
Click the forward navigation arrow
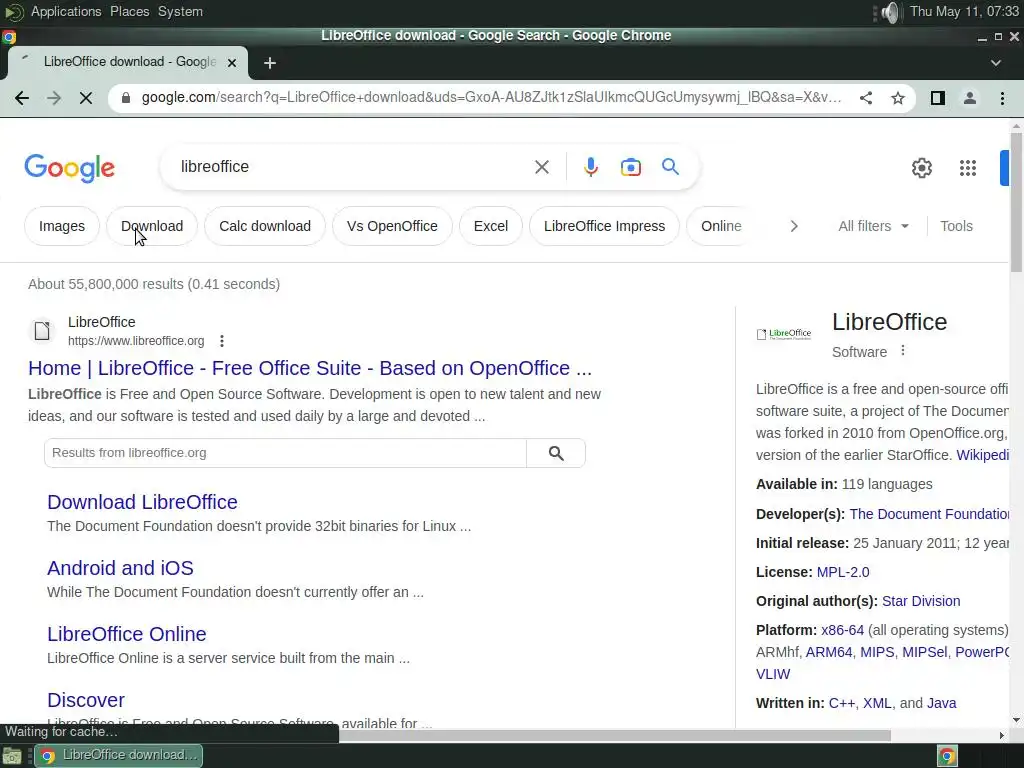pyautogui.click(x=54, y=98)
